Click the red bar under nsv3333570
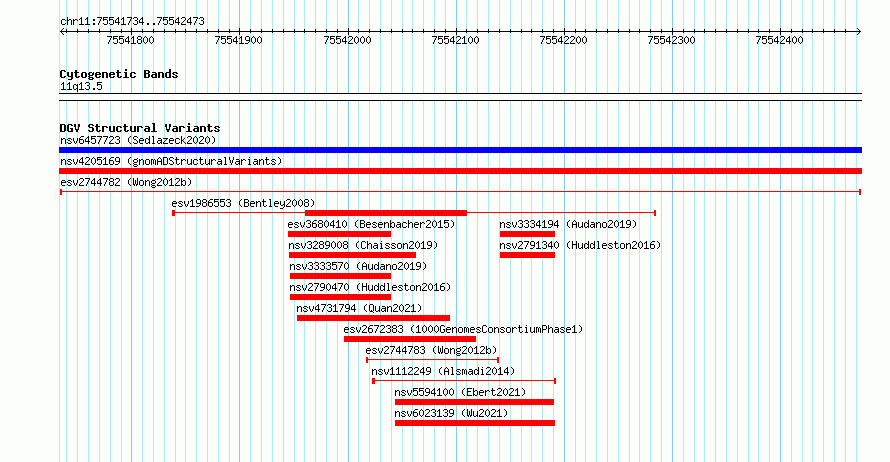This screenshot has height=462, width=890. (341, 276)
